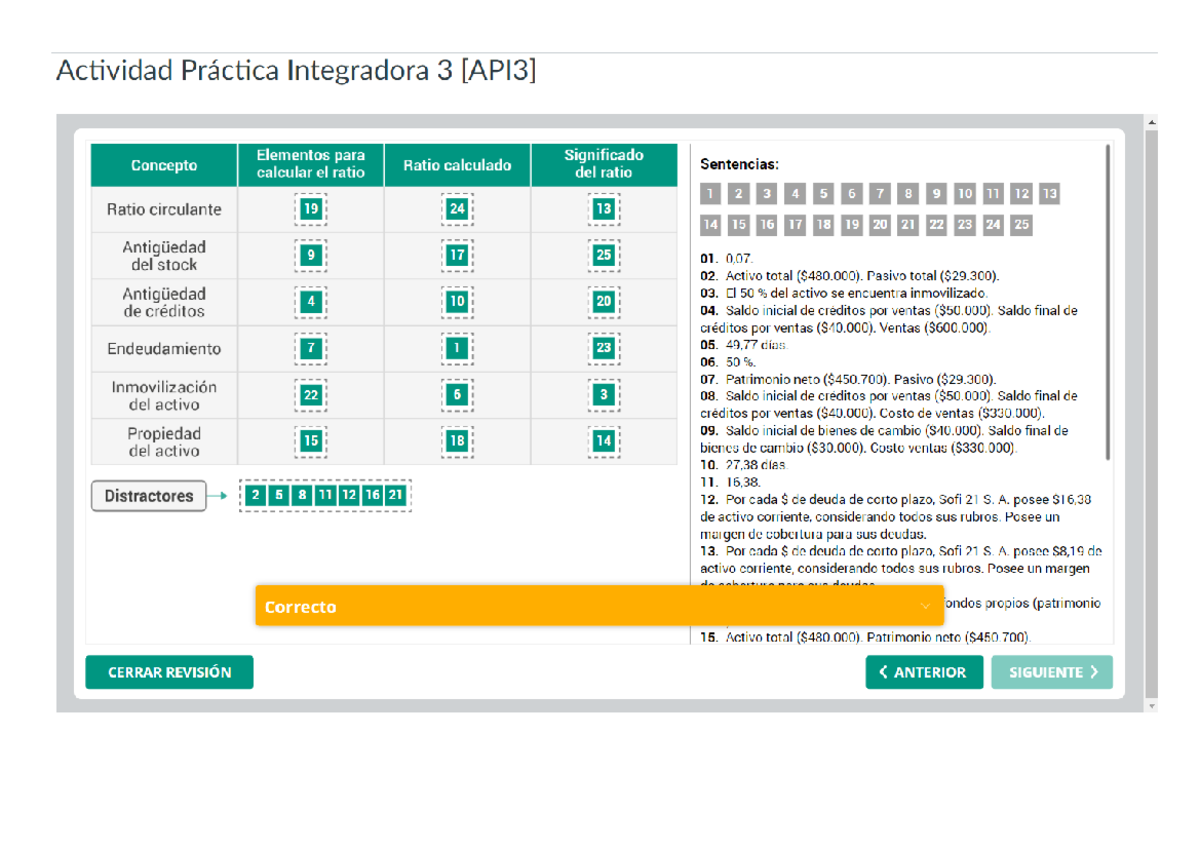Select tile 10 in Antigüedad de créditos row

pos(456,301)
